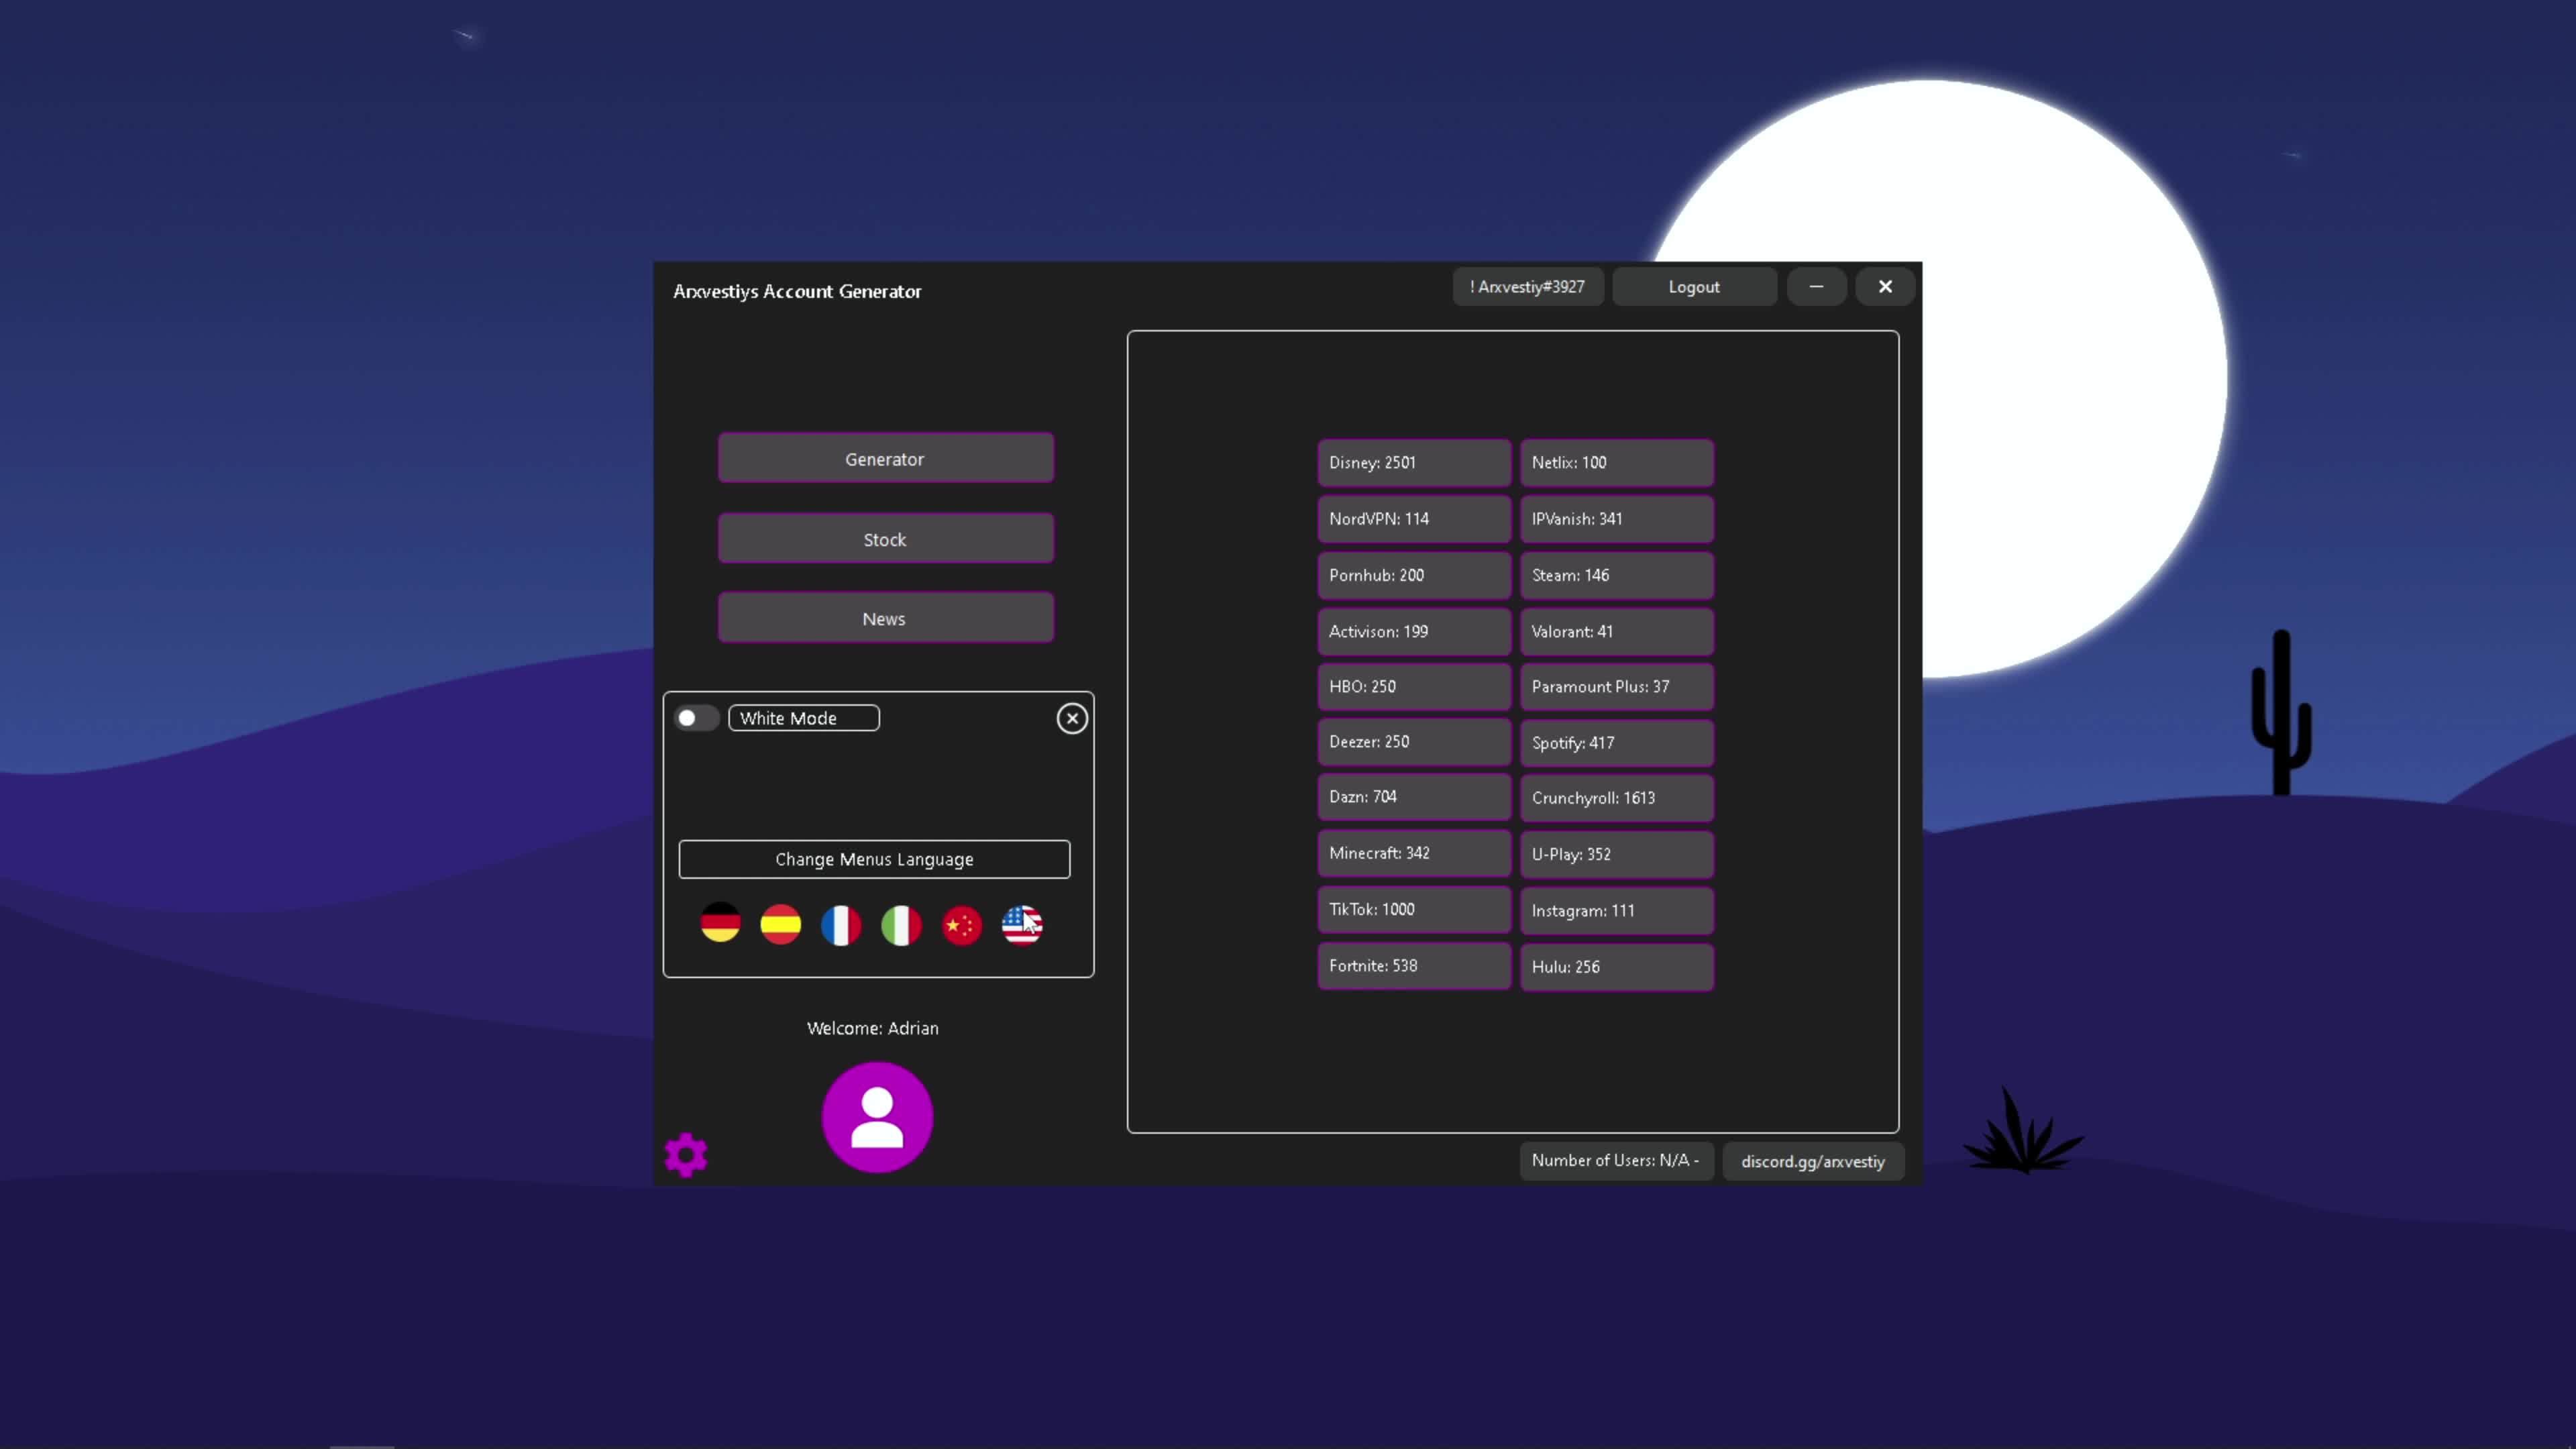Close the White Mode settings panel
This screenshot has width=2576, height=1449.
[x=1071, y=718]
